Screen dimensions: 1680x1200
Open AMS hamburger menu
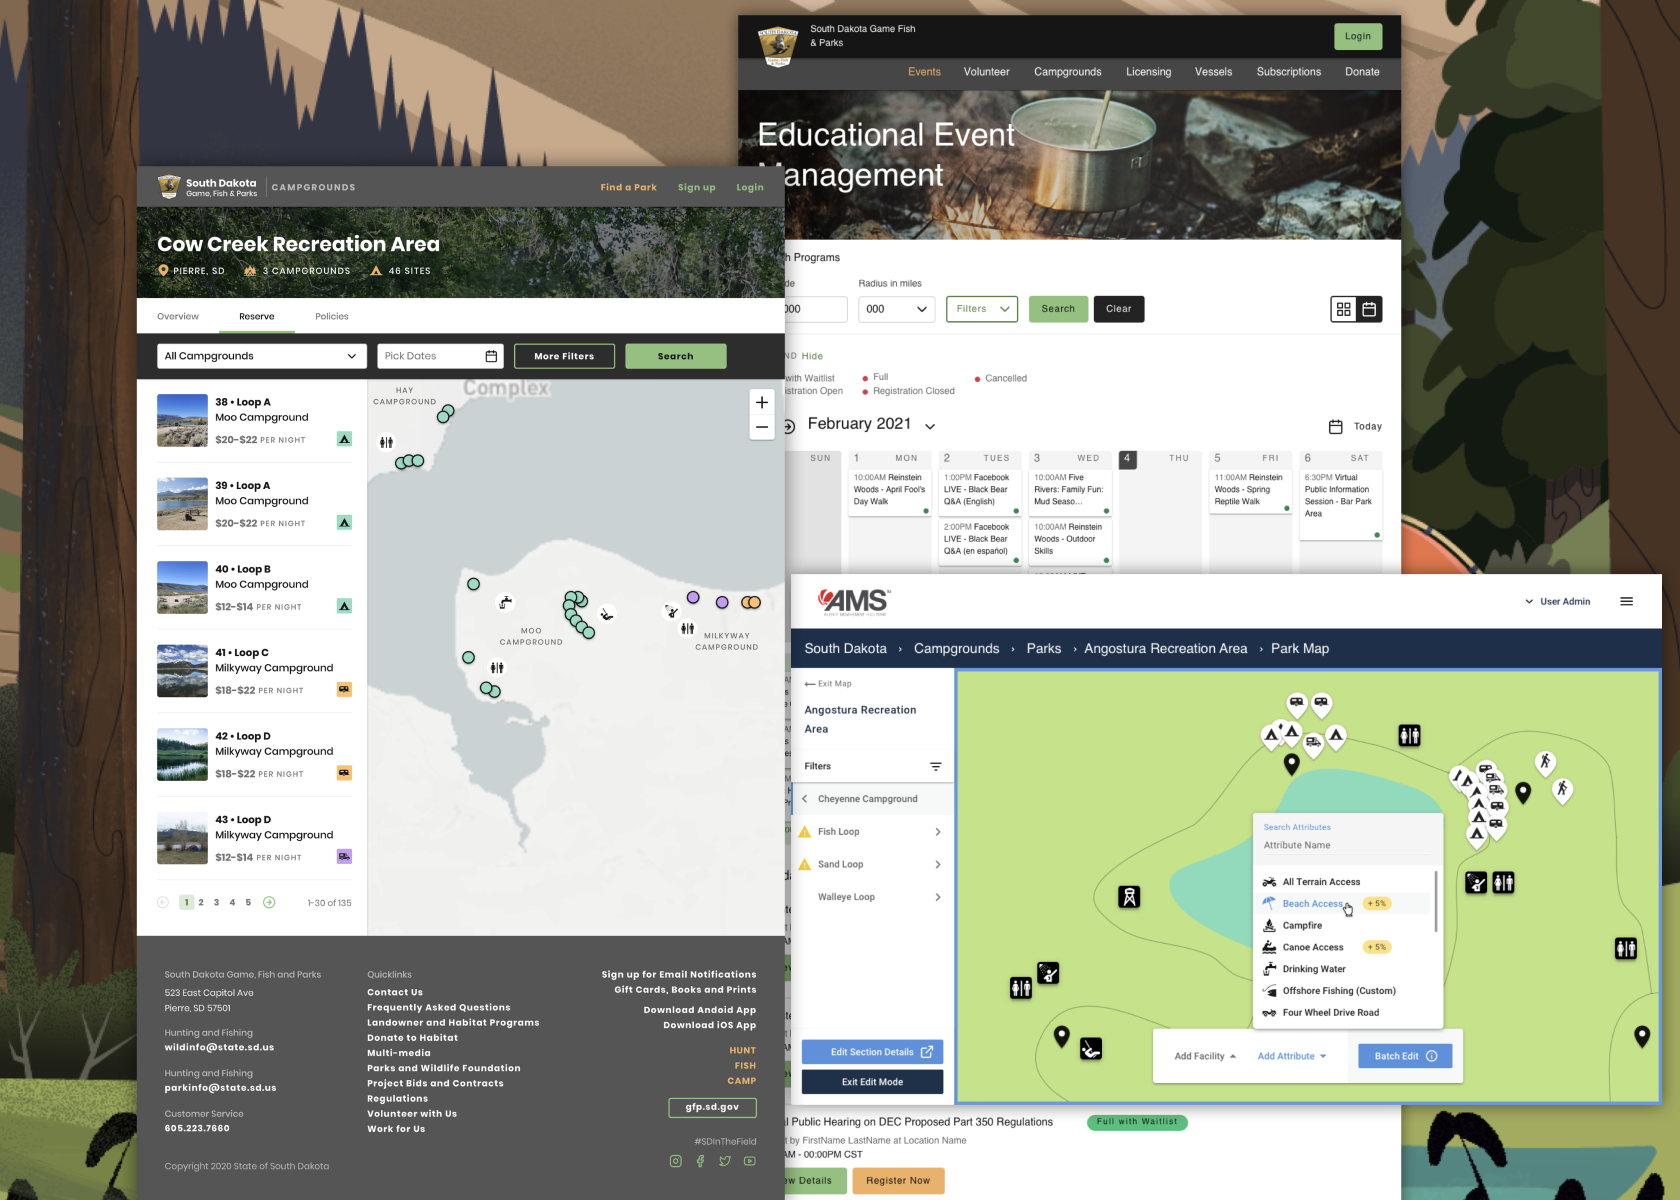click(1627, 601)
